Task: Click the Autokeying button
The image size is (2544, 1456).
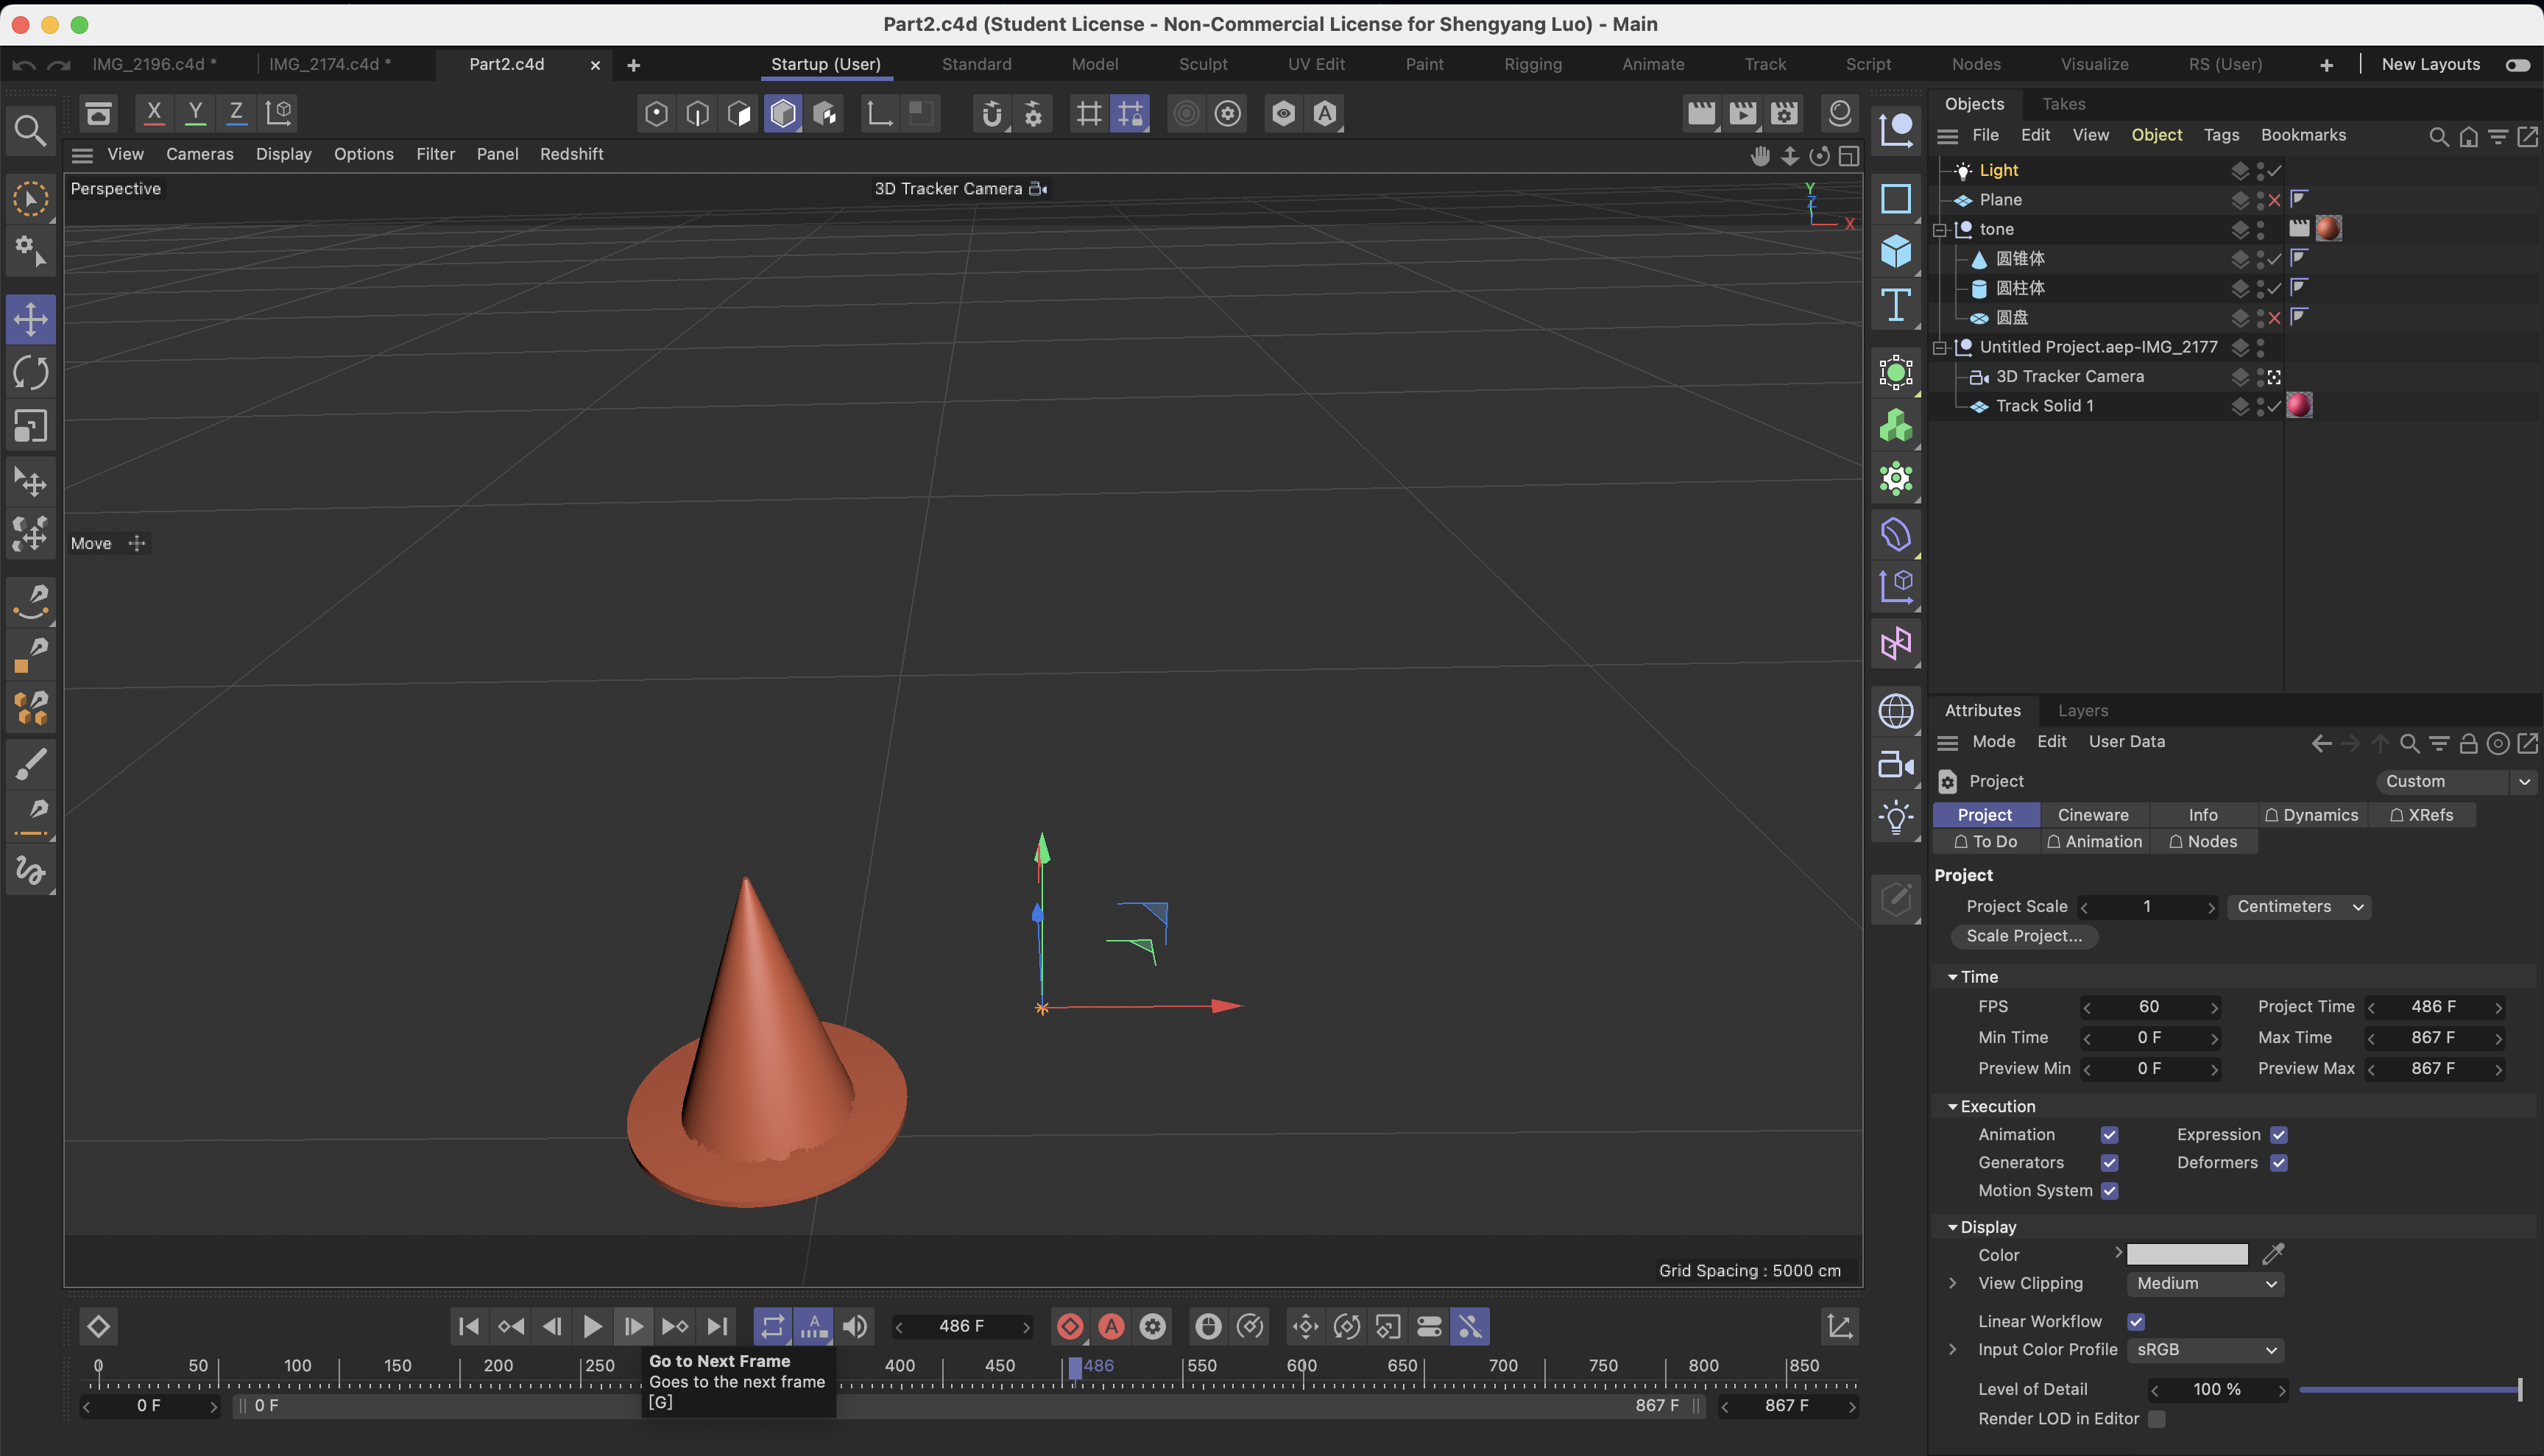Action: (x=1111, y=1326)
